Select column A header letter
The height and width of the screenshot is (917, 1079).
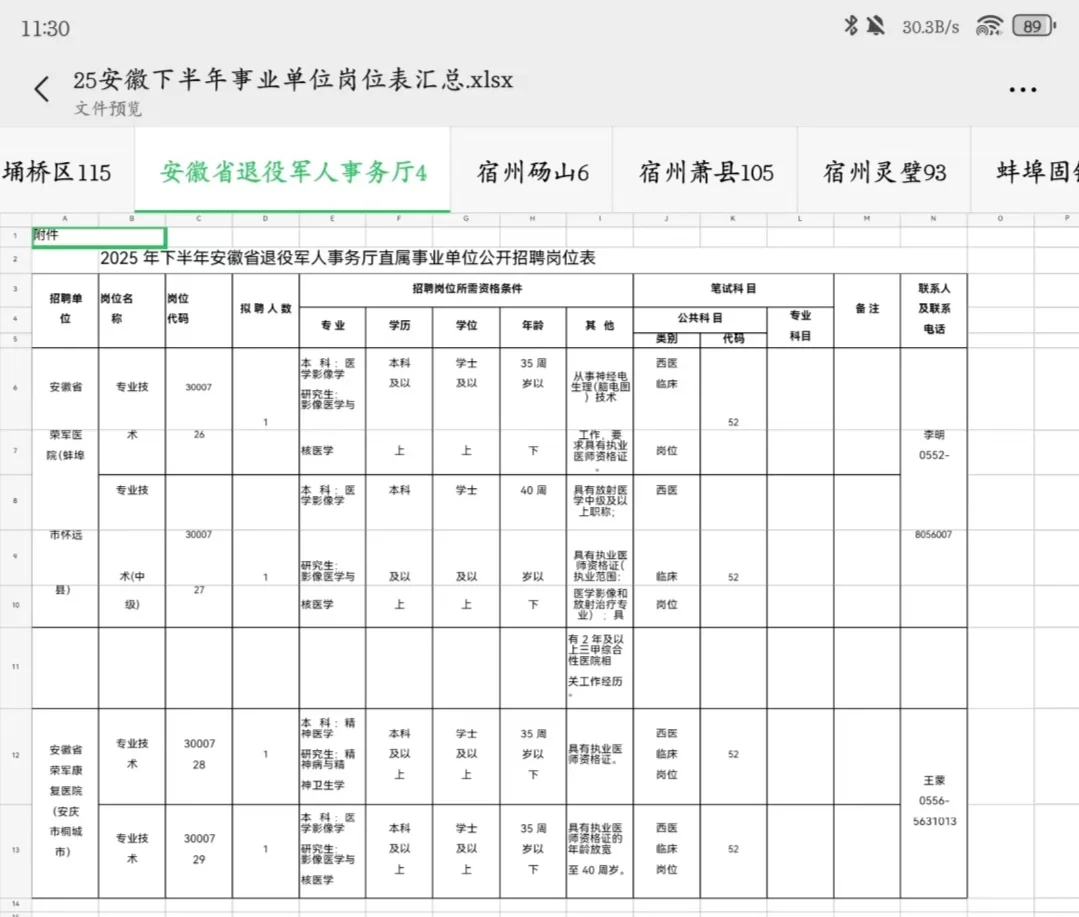click(65, 219)
